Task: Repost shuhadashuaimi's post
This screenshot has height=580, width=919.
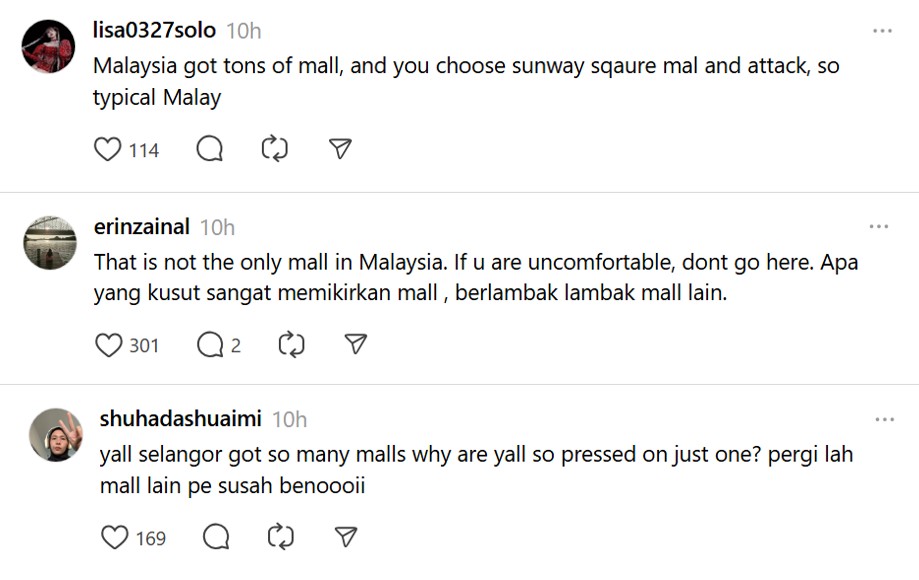Action: point(281,538)
